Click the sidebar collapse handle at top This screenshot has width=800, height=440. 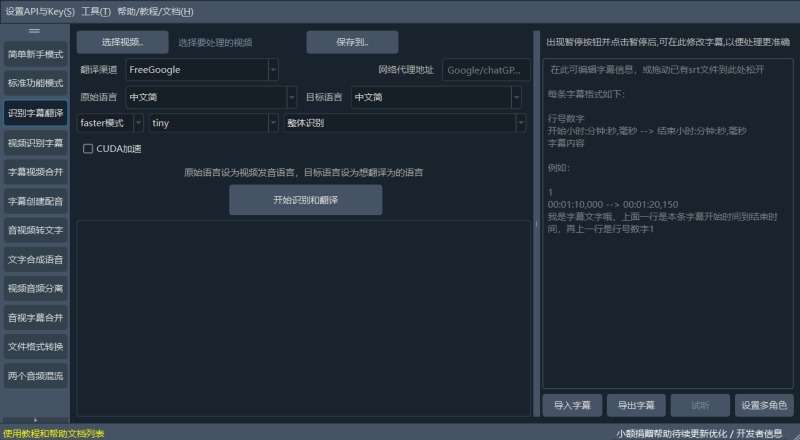pos(34,31)
